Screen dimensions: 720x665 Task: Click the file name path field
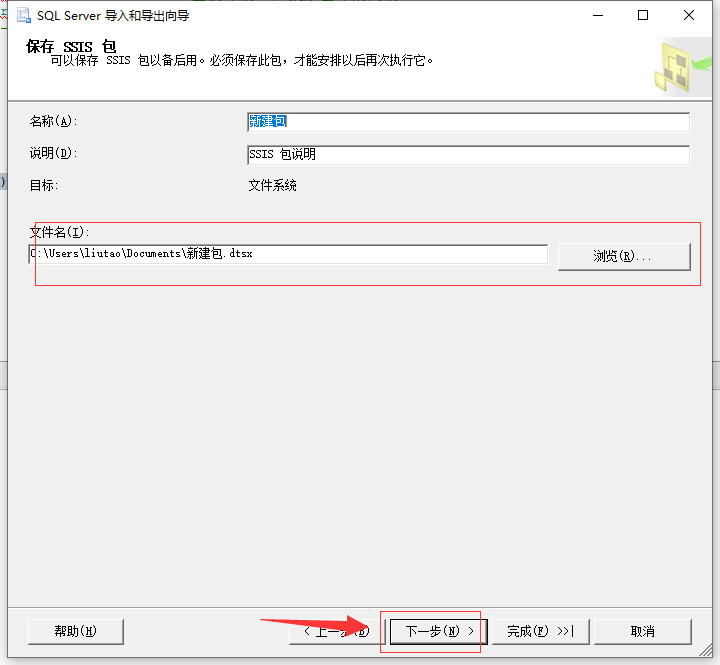[288, 254]
